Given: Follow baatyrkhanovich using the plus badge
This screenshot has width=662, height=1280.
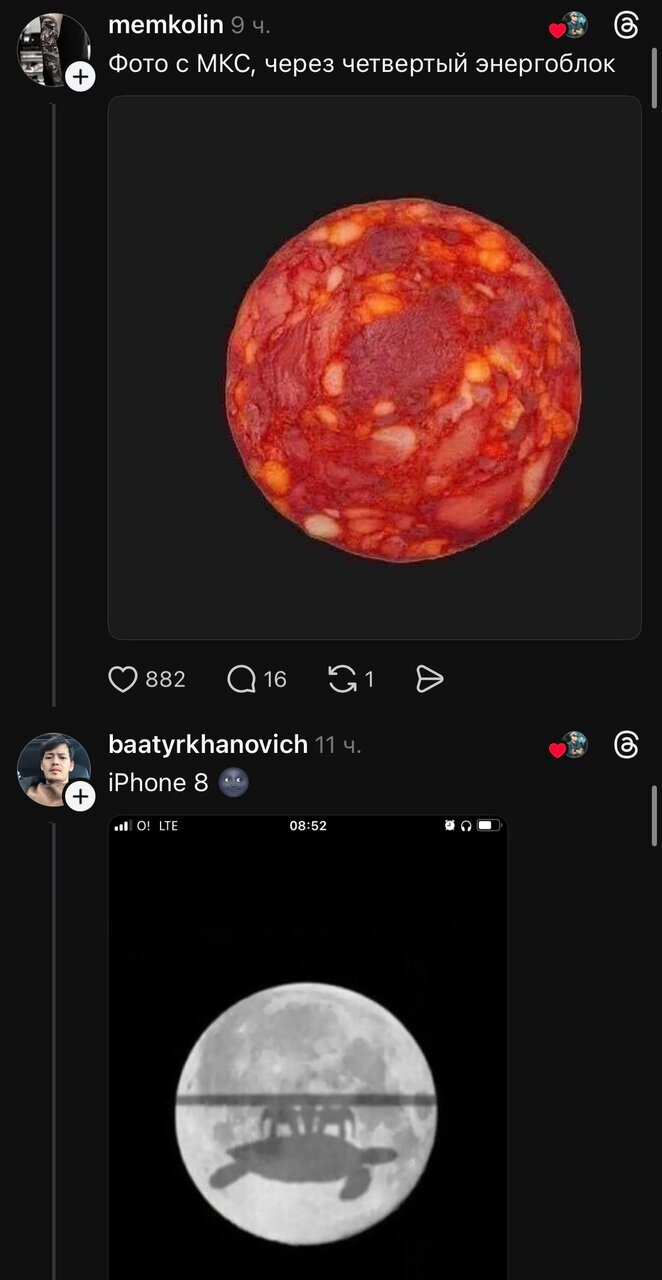Looking at the screenshot, I should pos(80,796).
